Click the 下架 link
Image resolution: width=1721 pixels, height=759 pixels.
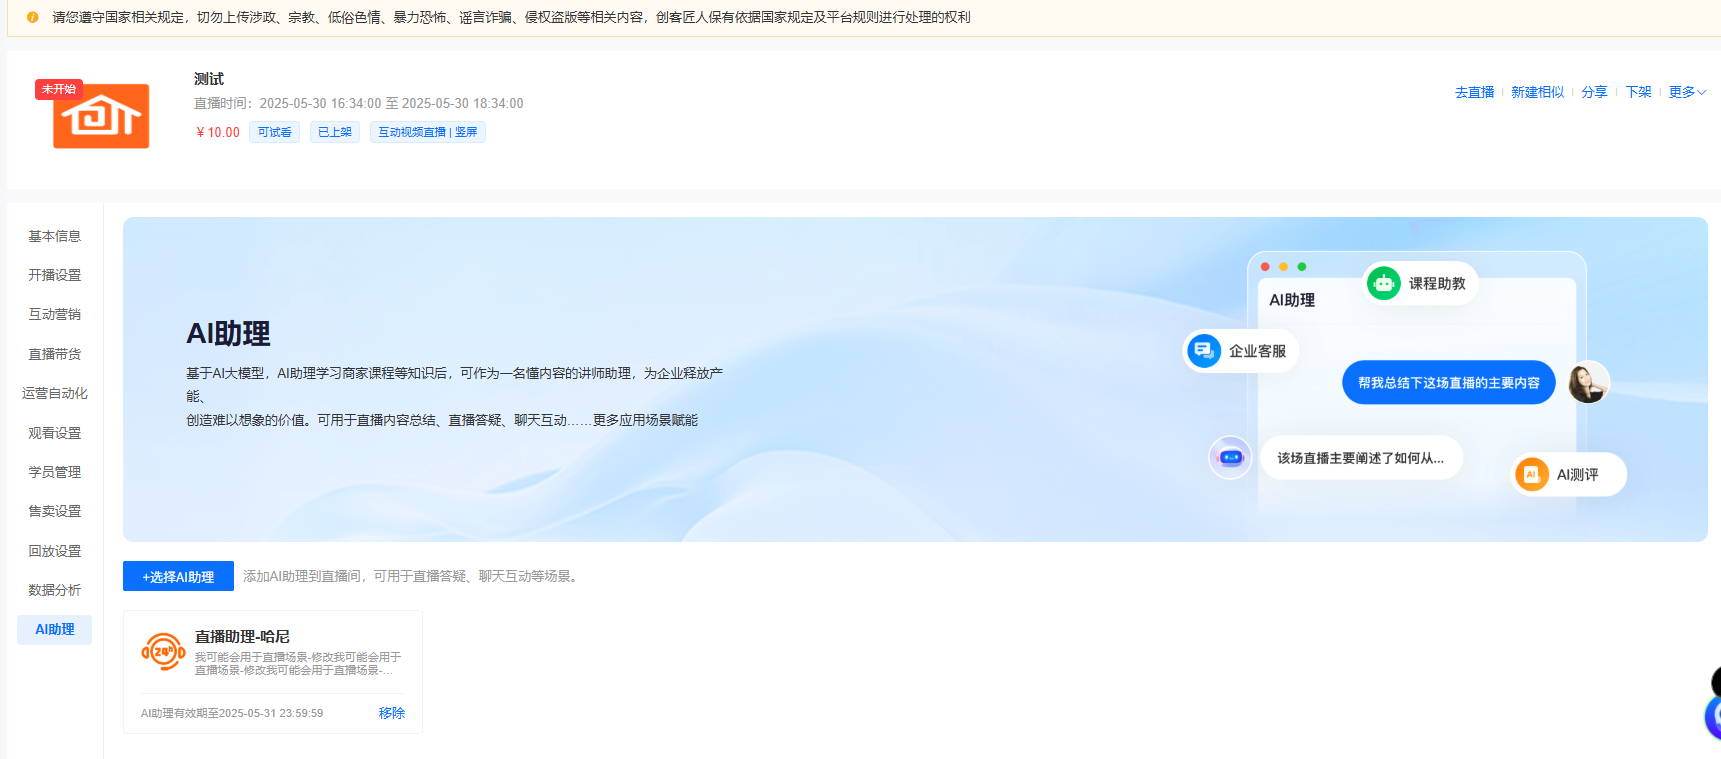click(x=1638, y=92)
